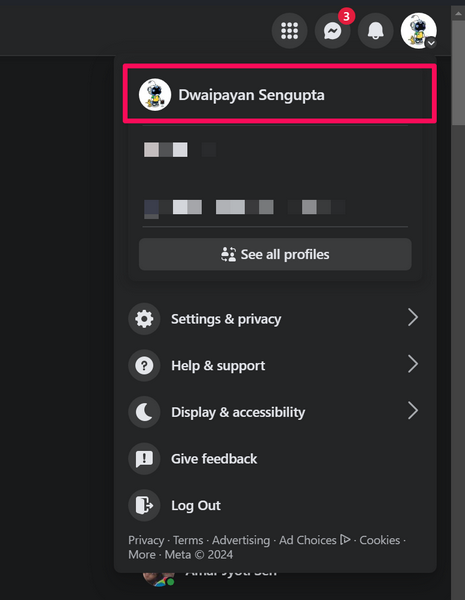The height and width of the screenshot is (600, 465).
Task: Open the Ad Choices footer link
Action: [x=314, y=540]
